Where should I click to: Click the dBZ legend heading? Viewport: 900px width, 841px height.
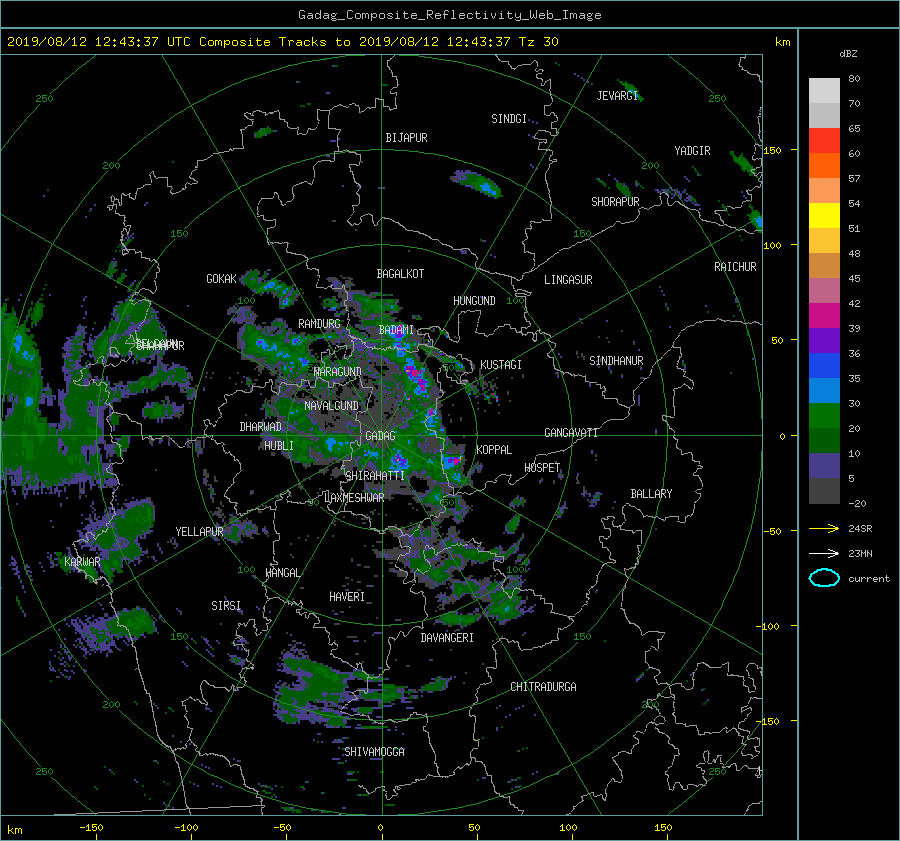tap(848, 54)
